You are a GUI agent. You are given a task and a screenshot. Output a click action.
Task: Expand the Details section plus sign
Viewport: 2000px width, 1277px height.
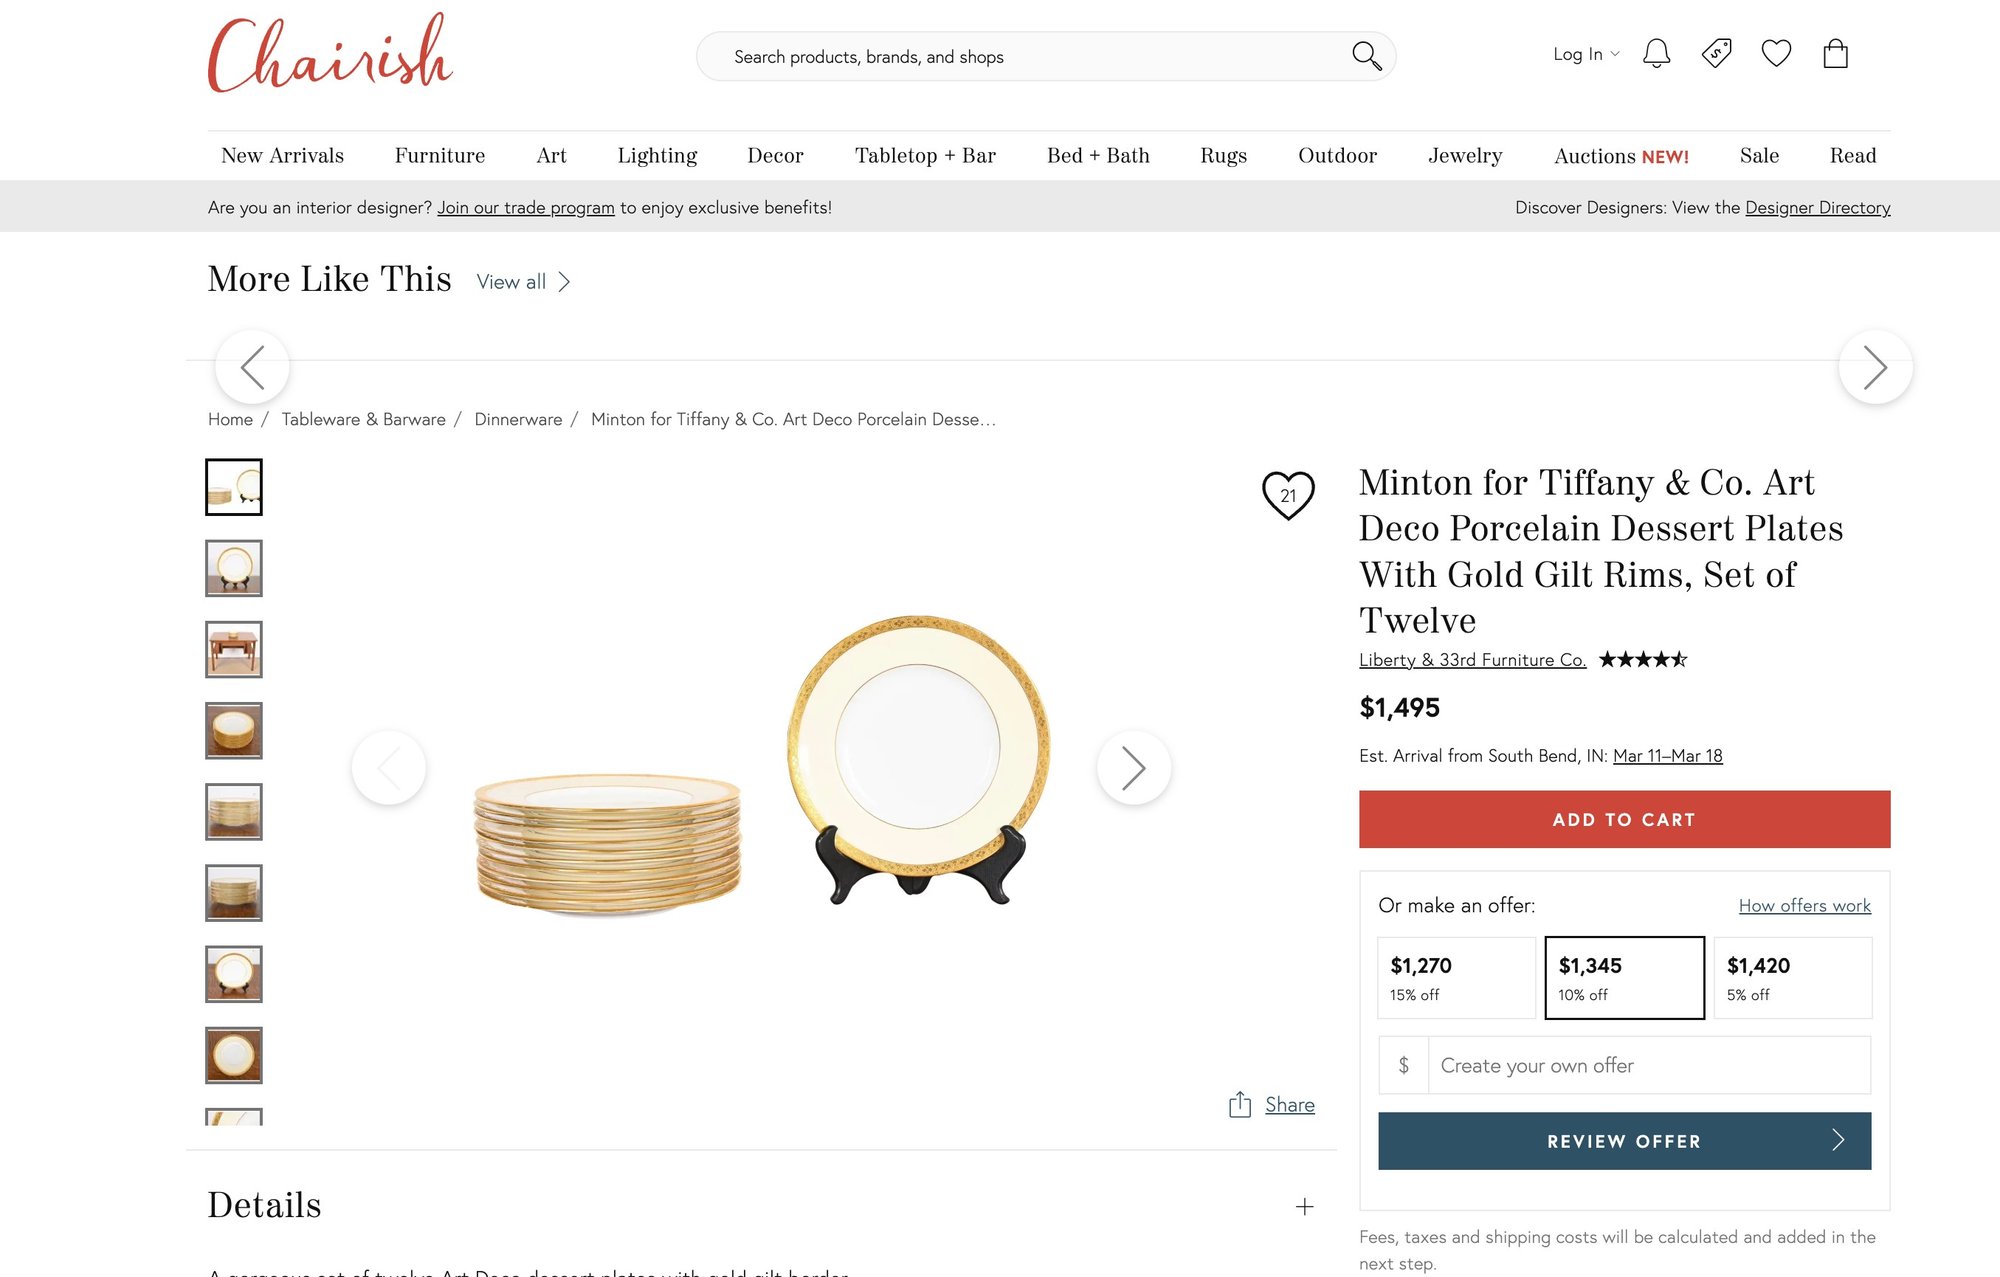1304,1206
